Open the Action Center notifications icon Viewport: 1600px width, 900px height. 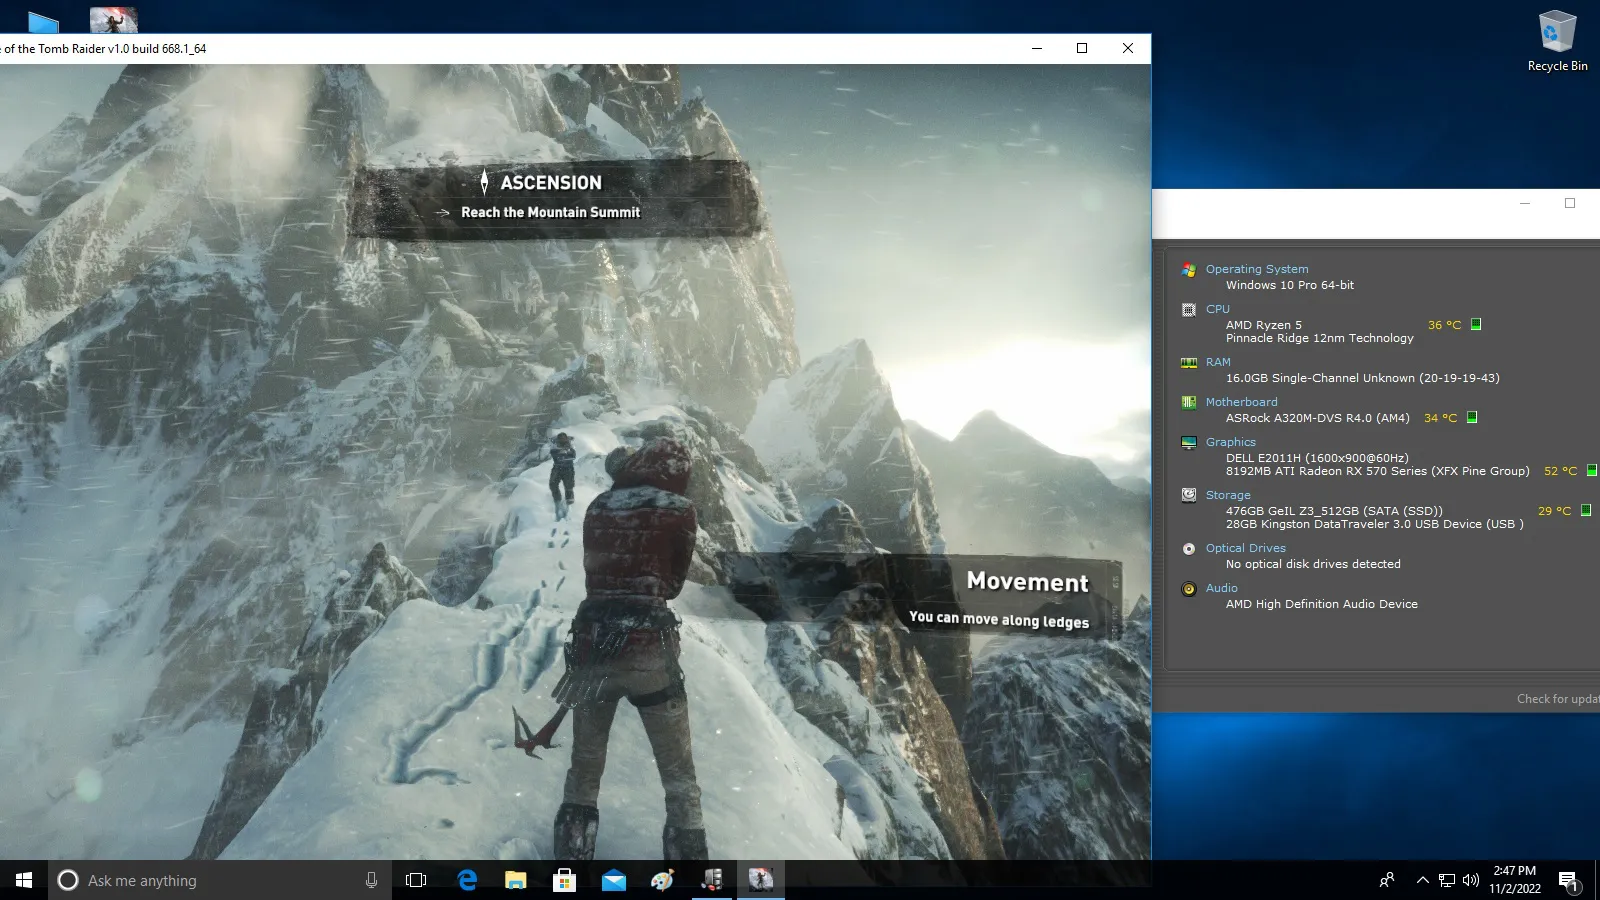pyautogui.click(x=1568, y=881)
